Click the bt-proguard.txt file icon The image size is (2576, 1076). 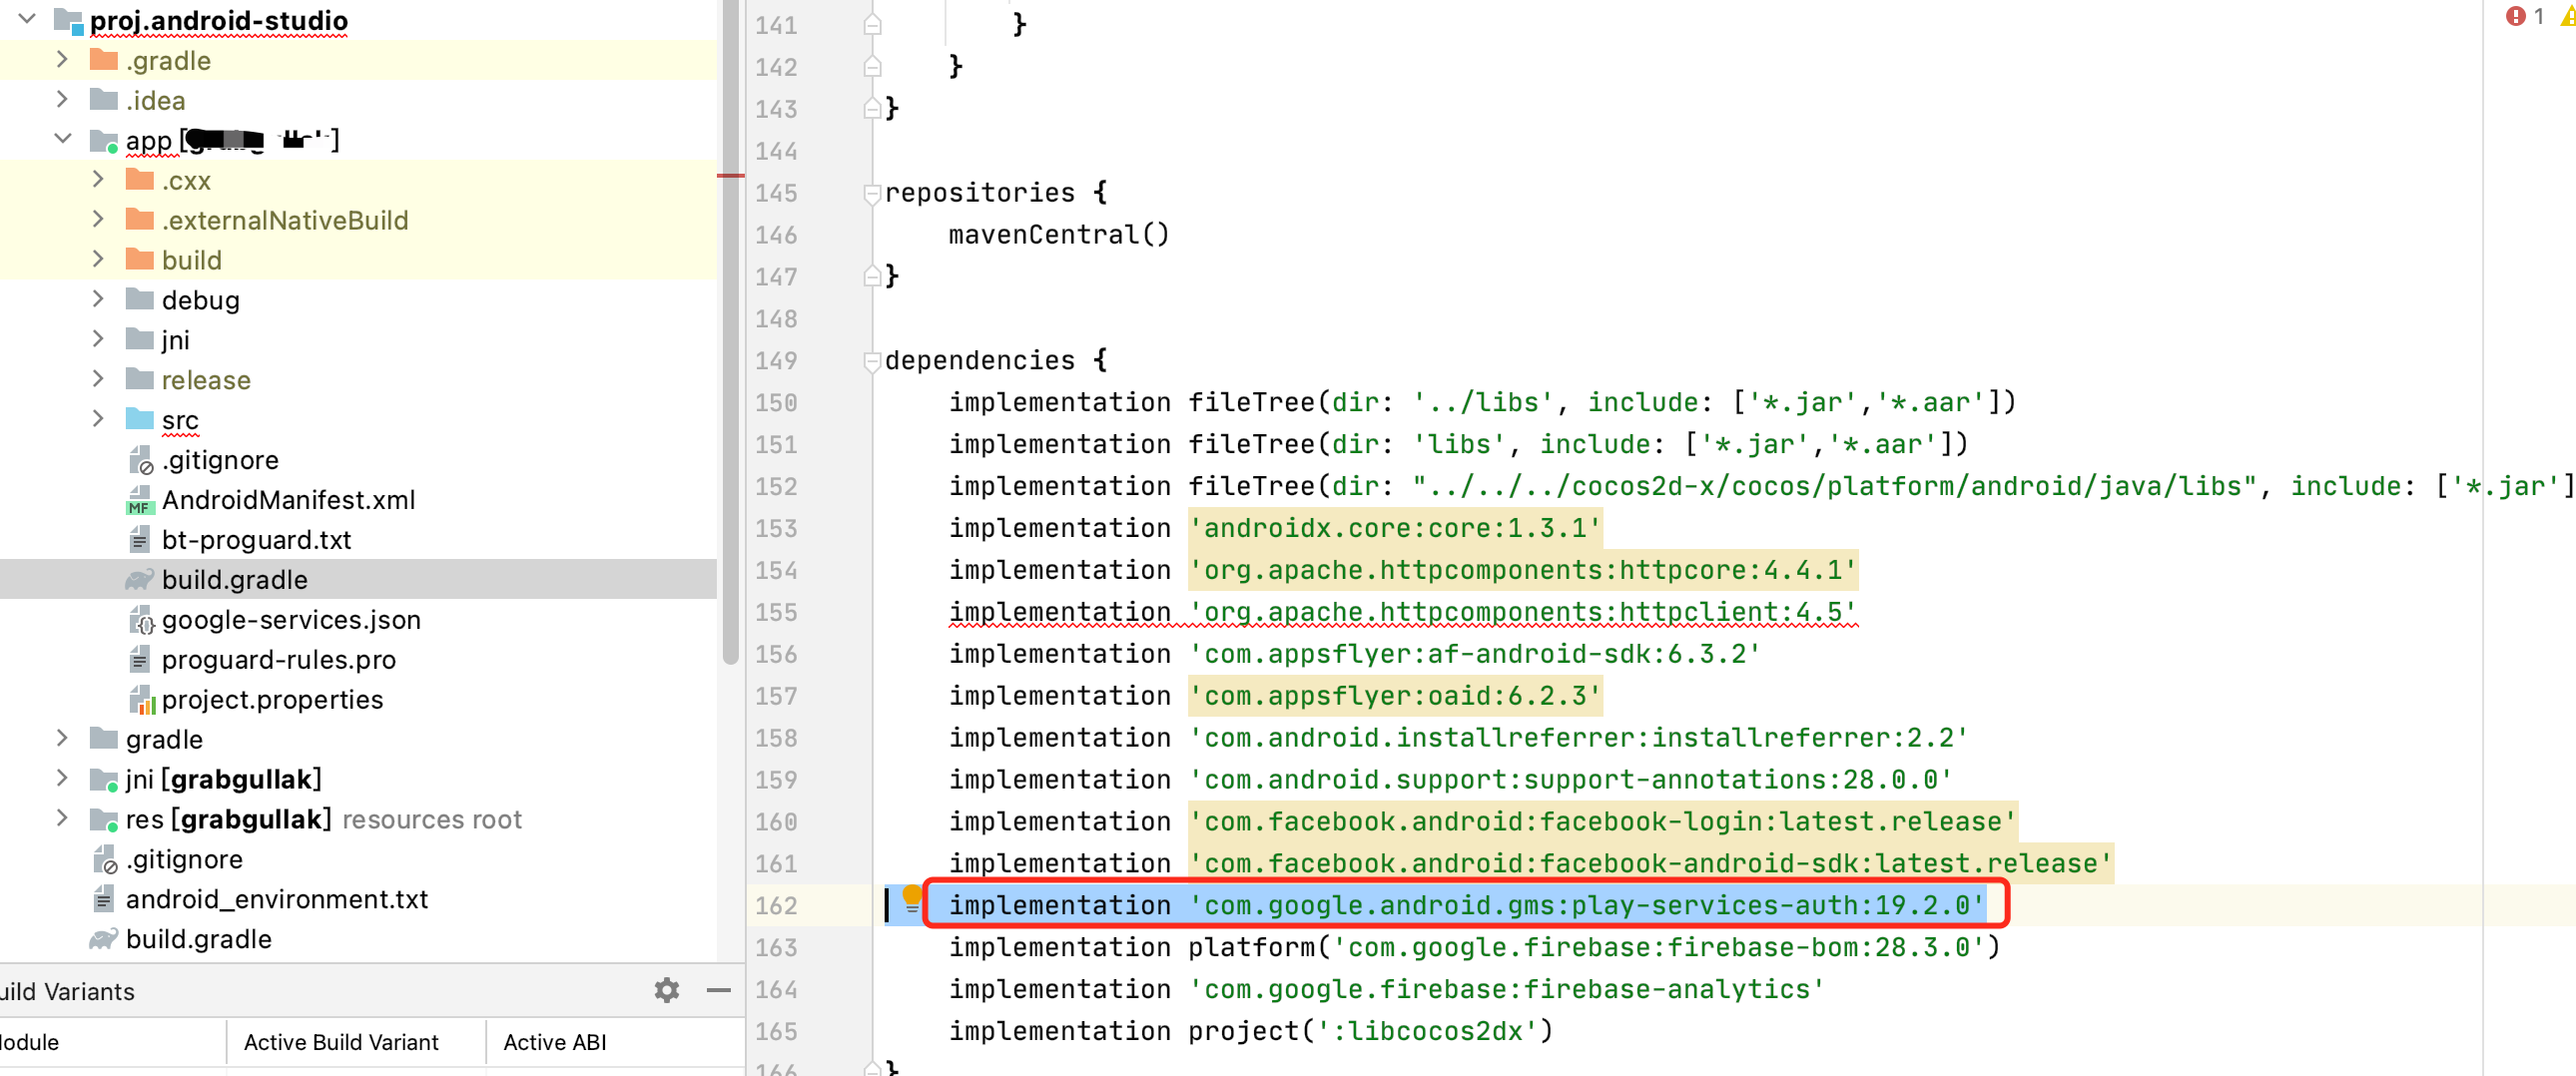[x=140, y=539]
